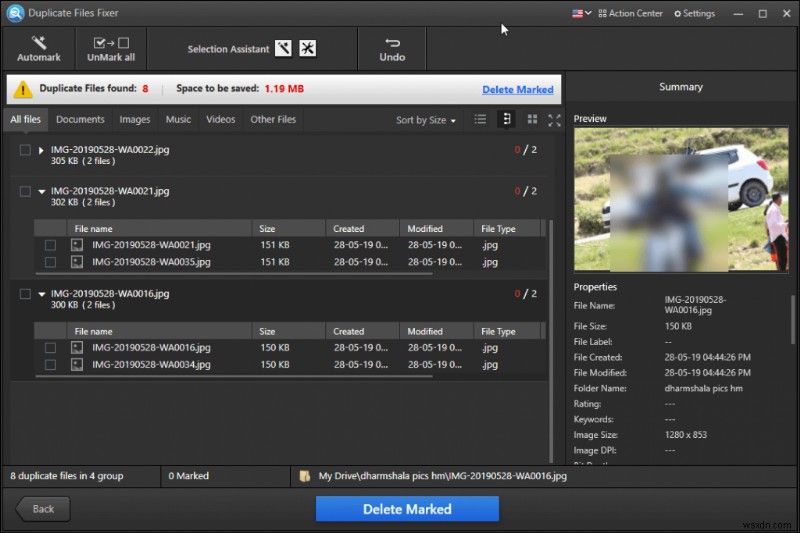
Task: Expand the IMG-20190528-WA0022.jpg group
Action: [41, 150]
